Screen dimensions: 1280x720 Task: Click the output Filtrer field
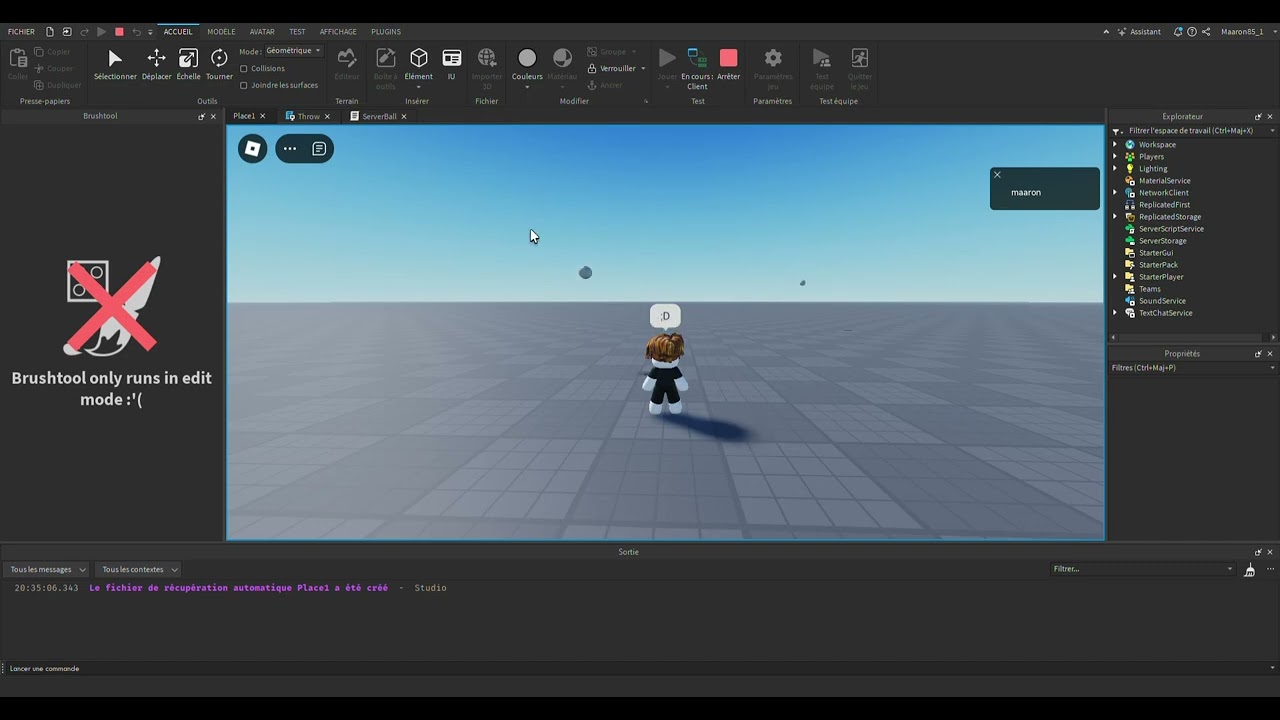[x=1143, y=569]
